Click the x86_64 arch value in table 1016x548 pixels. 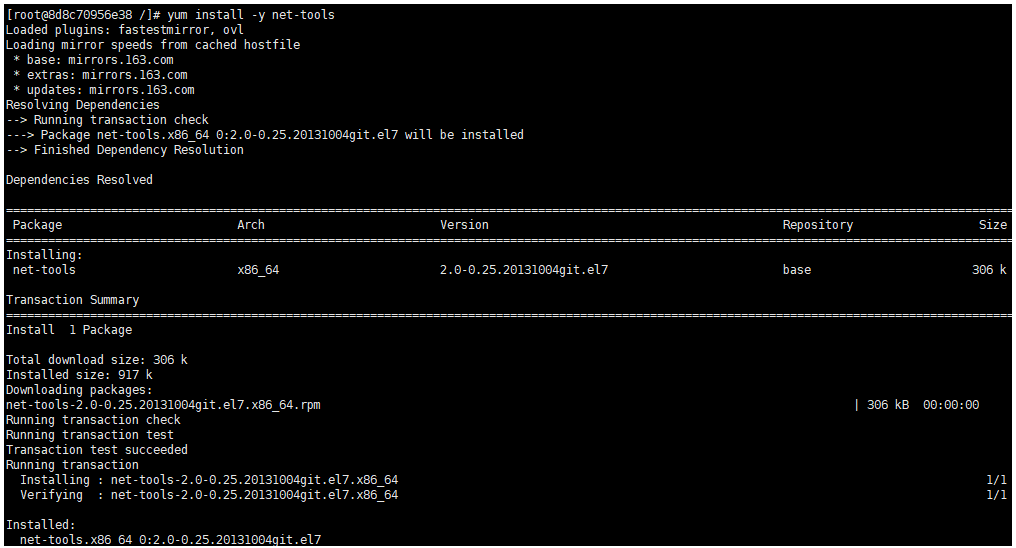(x=258, y=269)
